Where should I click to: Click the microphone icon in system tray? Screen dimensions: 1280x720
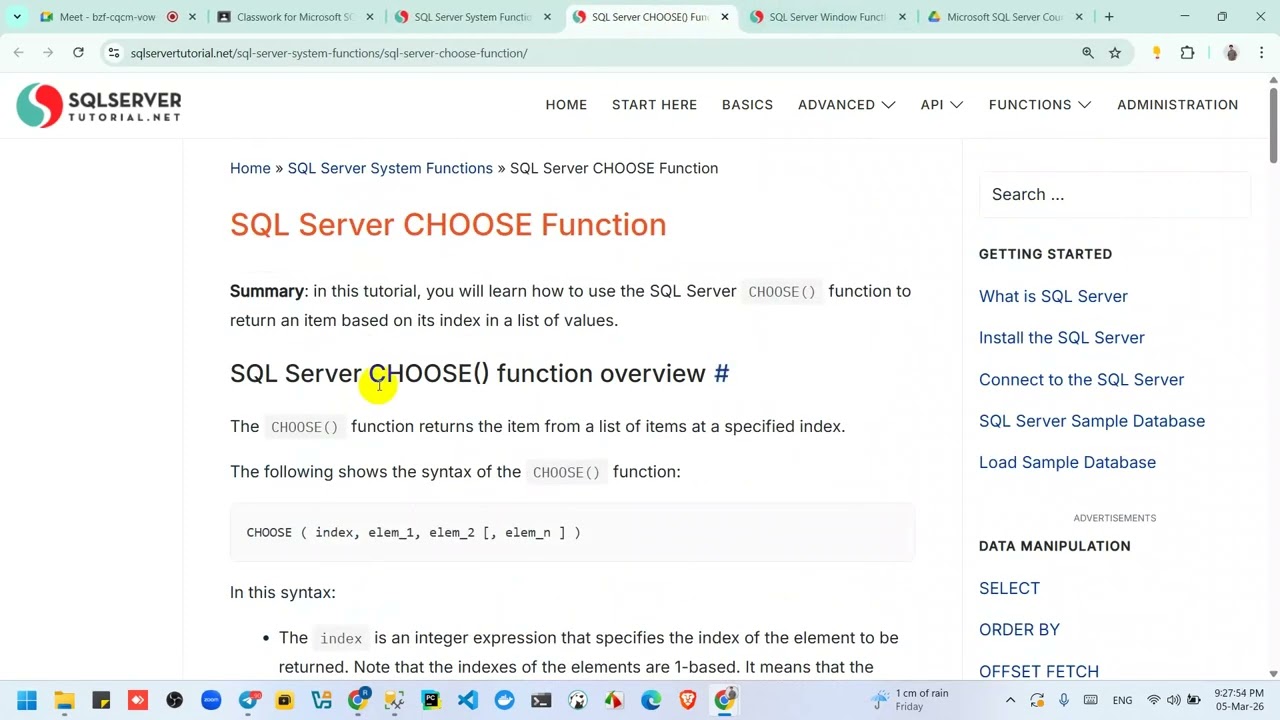coord(1064,700)
